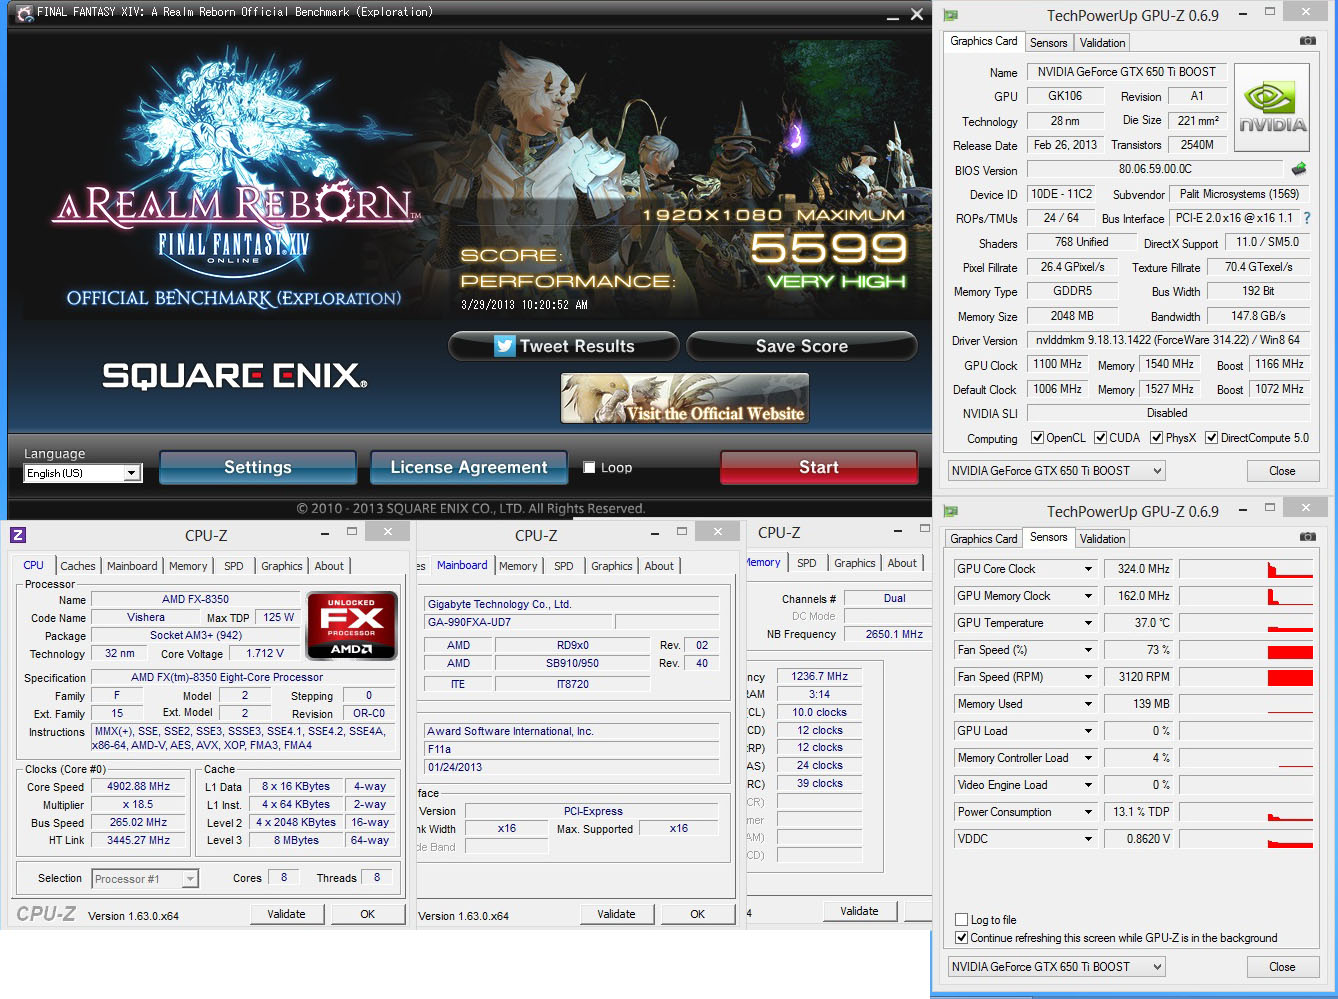This screenshot has height=999, width=1338.
Task: Open the VDDC sensor dropdown
Action: [1089, 839]
